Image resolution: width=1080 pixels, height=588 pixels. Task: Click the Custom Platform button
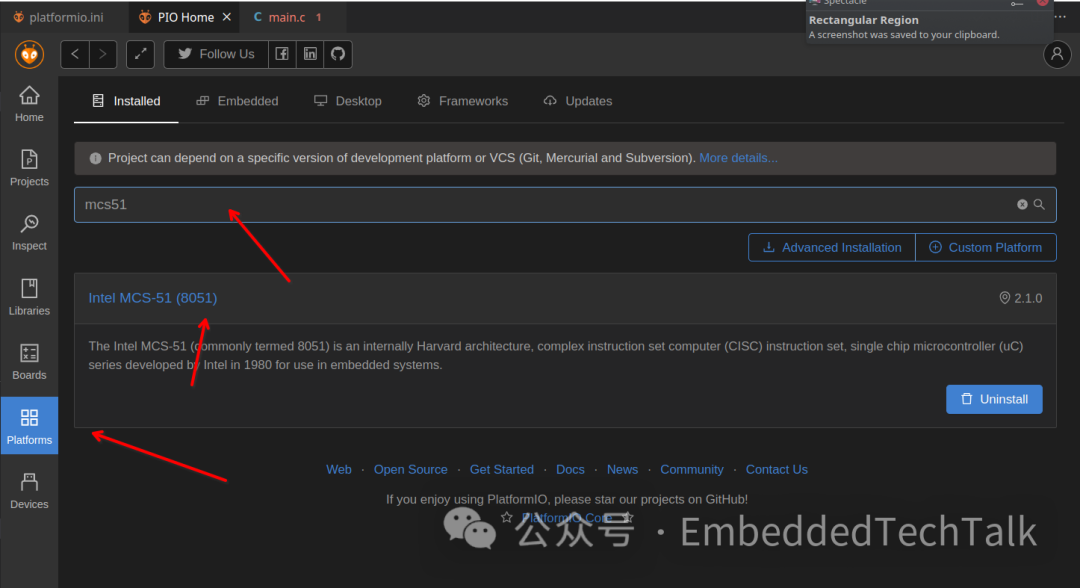[x=986, y=247]
